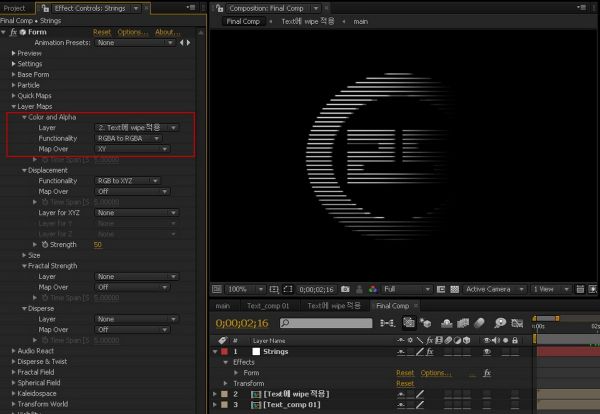Screen dimensions: 600x414
Task: Click the brainstorm icon in the timeline
Action: tap(500, 323)
